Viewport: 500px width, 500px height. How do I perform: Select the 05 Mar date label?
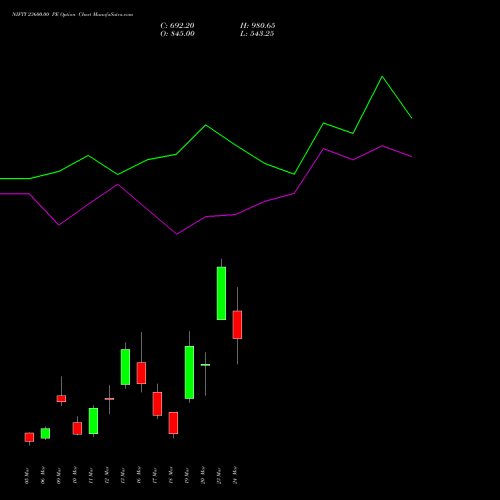tap(27, 476)
